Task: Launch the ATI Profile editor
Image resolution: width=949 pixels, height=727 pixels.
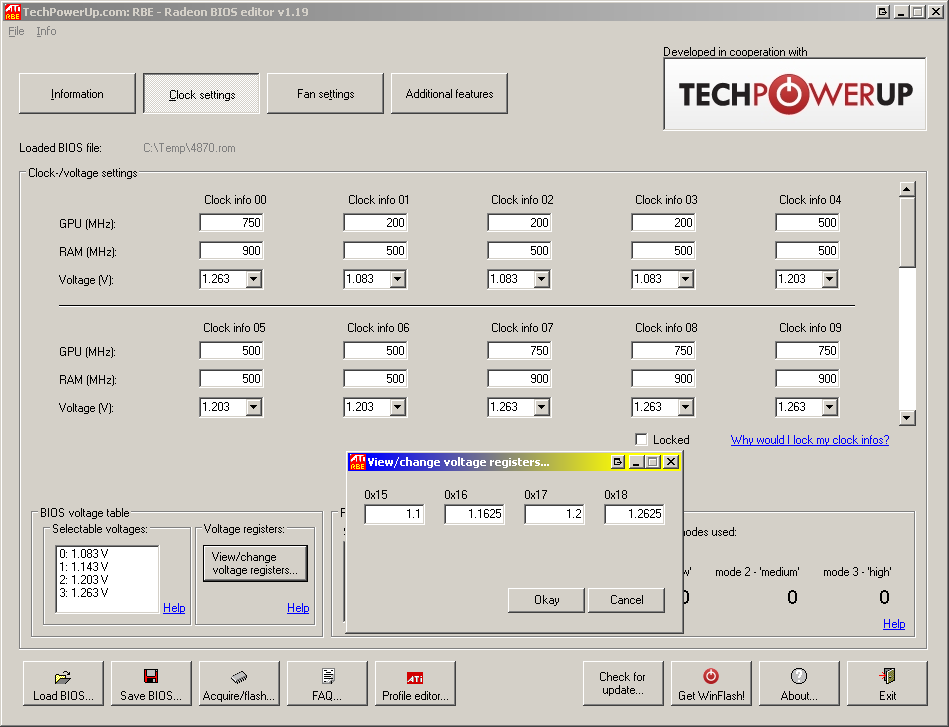Action: [415, 683]
